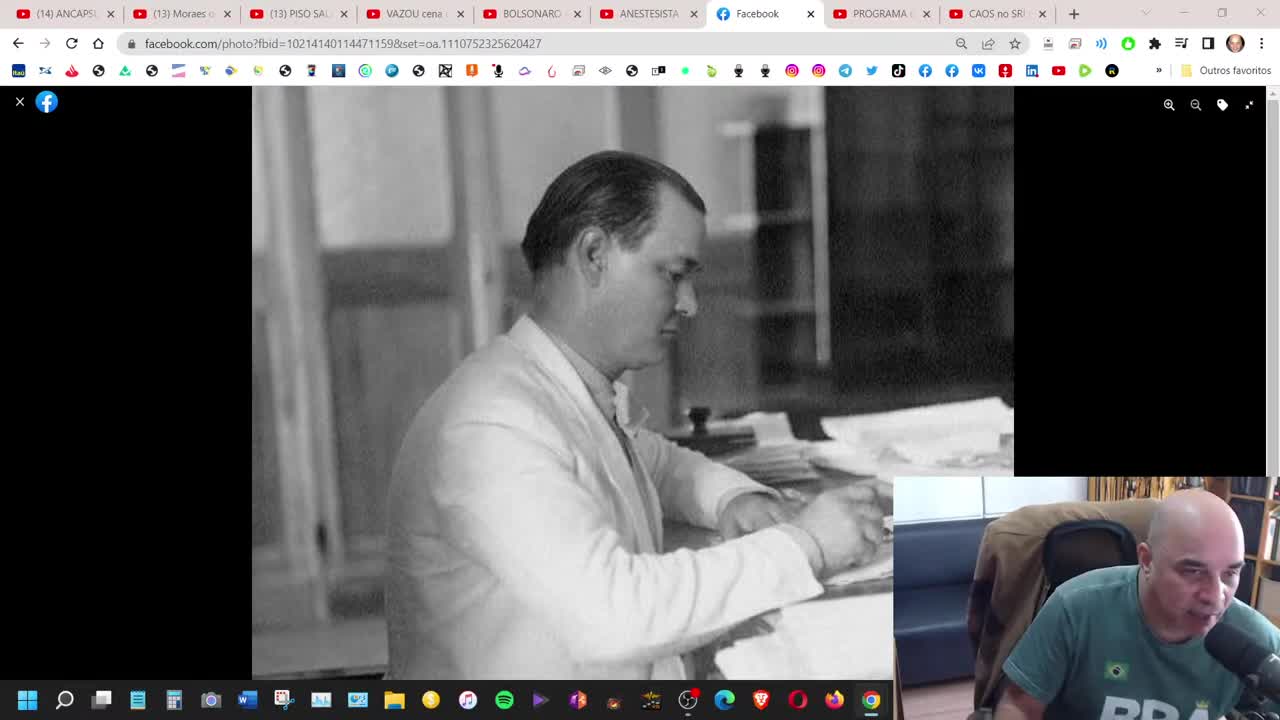Open LinkedIn bookmark
The image size is (1280, 720).
[x=1032, y=71]
